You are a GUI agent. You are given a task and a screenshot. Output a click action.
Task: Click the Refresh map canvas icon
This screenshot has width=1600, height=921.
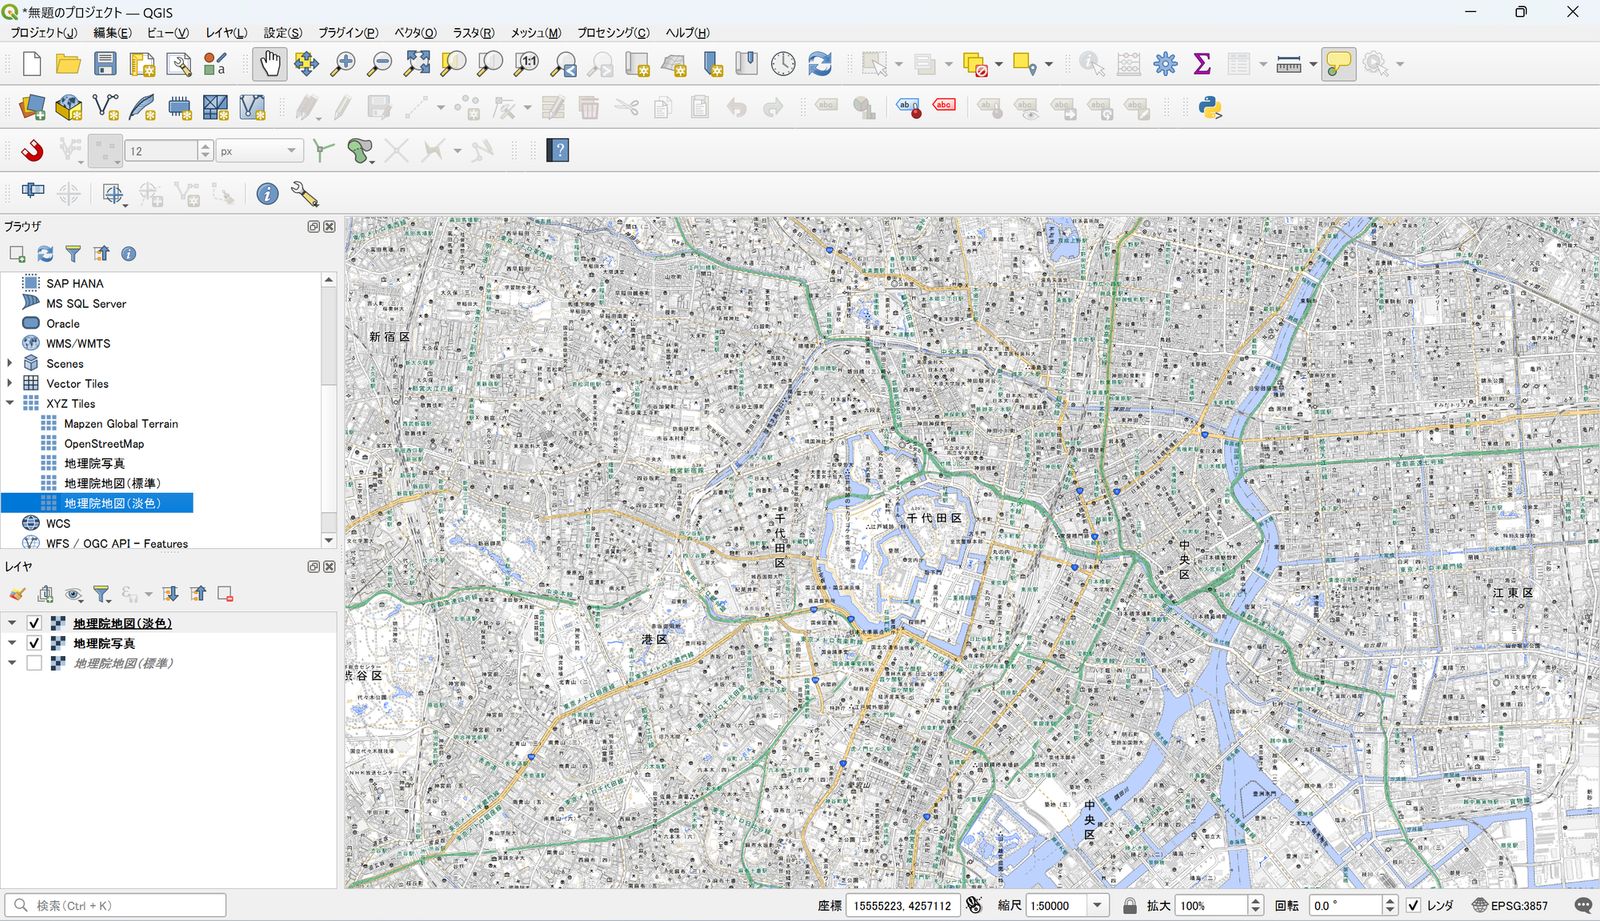[820, 64]
